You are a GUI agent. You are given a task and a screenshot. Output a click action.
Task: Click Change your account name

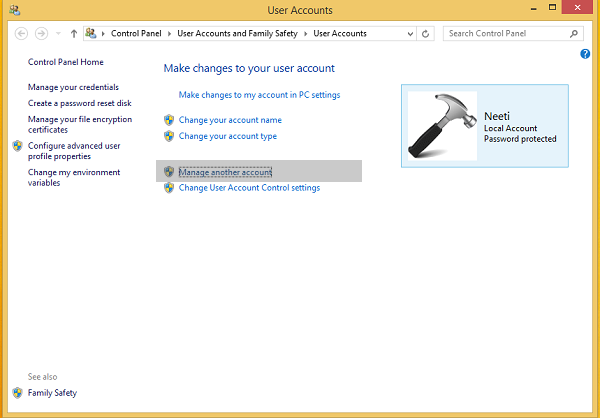230,120
